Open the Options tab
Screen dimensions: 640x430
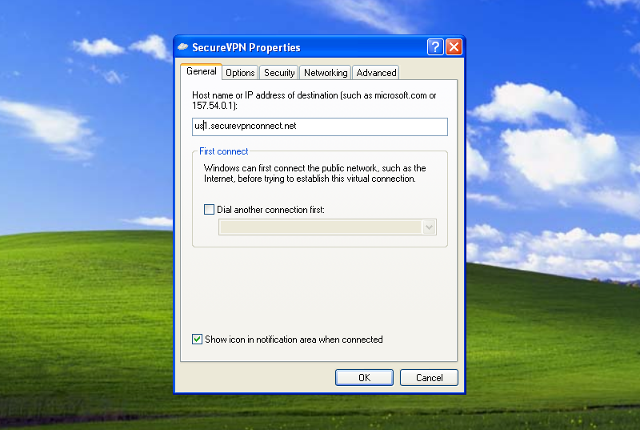(x=240, y=73)
